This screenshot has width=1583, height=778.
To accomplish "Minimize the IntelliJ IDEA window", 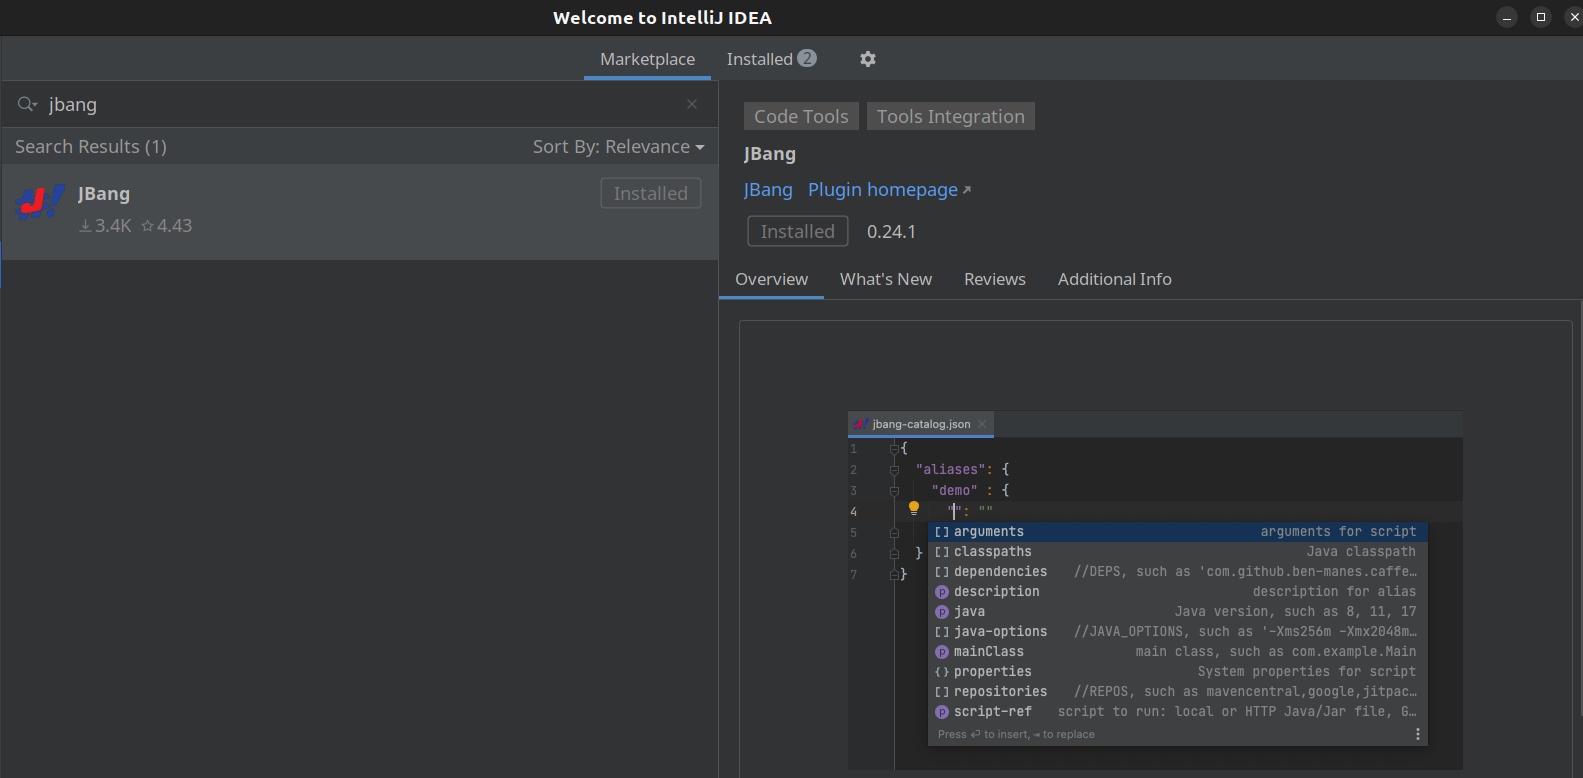I will (1507, 17).
